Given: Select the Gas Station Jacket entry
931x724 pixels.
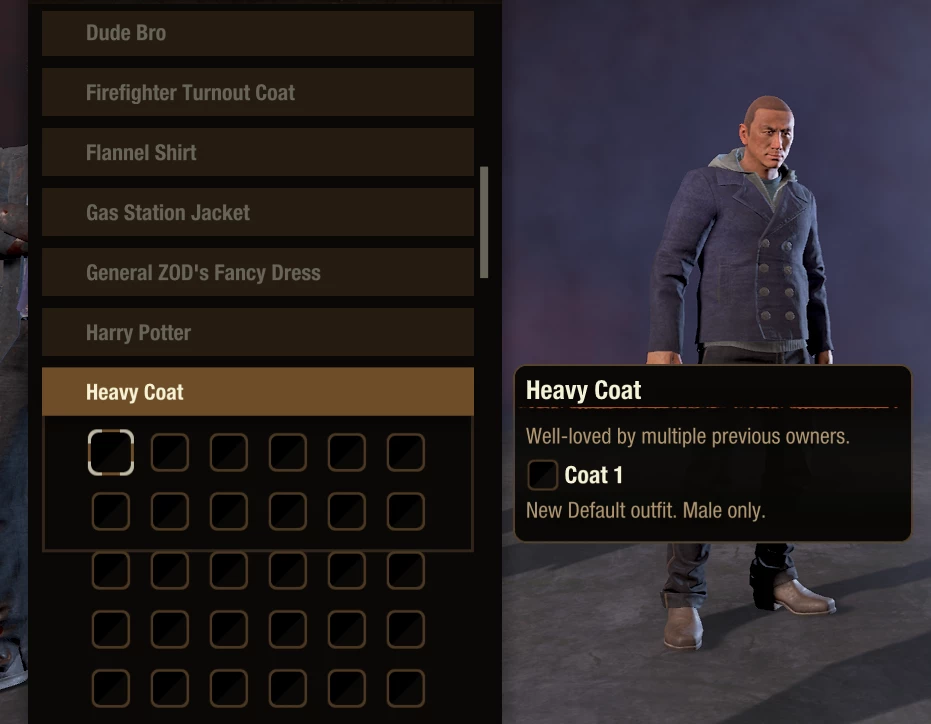Looking at the screenshot, I should coord(258,213).
